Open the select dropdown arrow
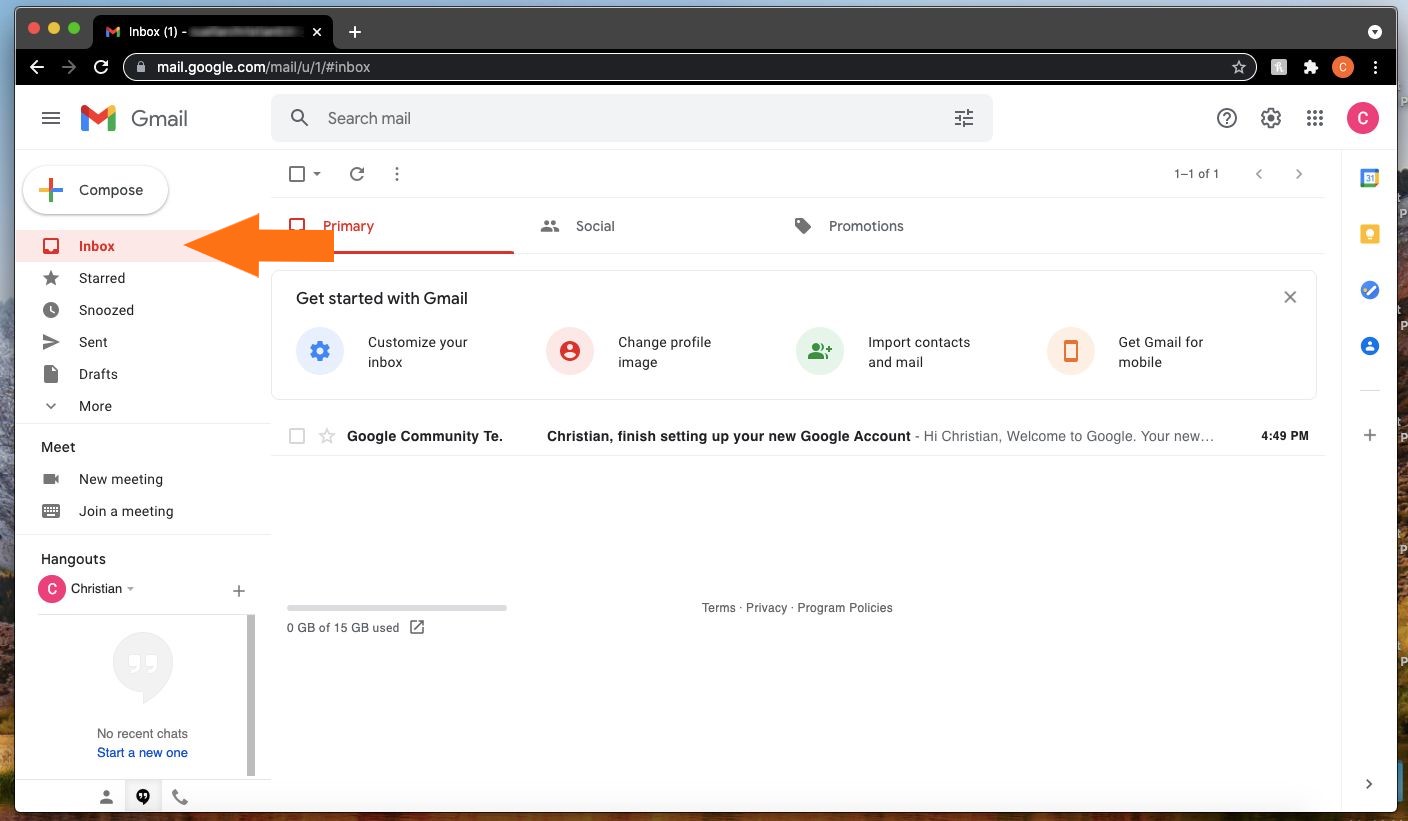This screenshot has height=821, width=1408. (317, 174)
